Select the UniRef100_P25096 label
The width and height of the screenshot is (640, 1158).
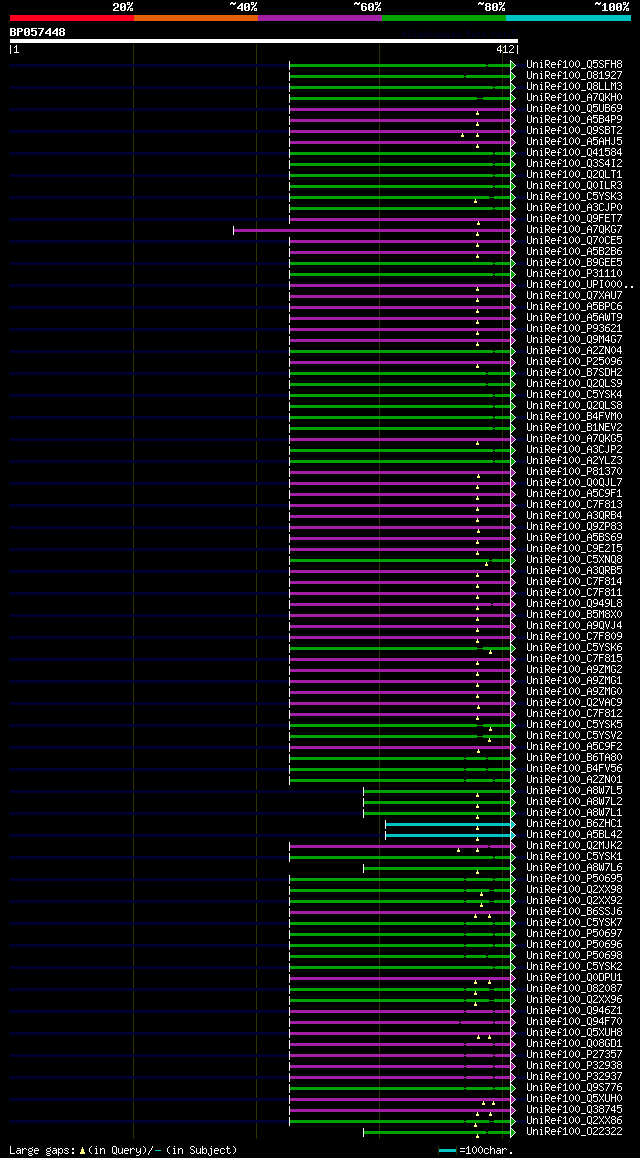[574, 362]
